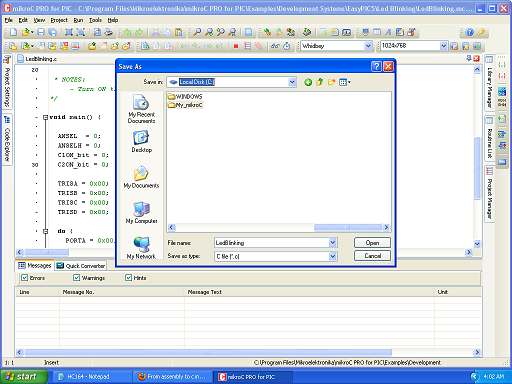Switch to the From assembly to C taskbar window
Image resolution: width=512 pixels, height=384 pixels.
coord(173,377)
